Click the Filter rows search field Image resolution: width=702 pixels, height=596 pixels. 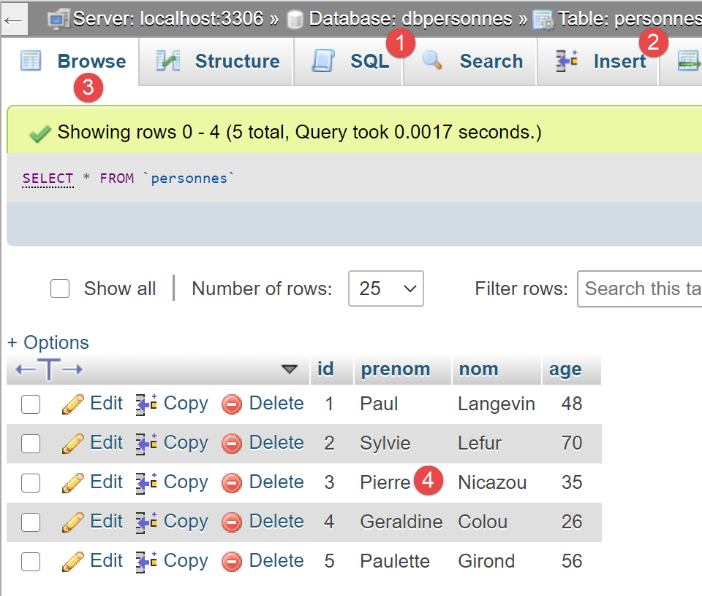click(640, 289)
